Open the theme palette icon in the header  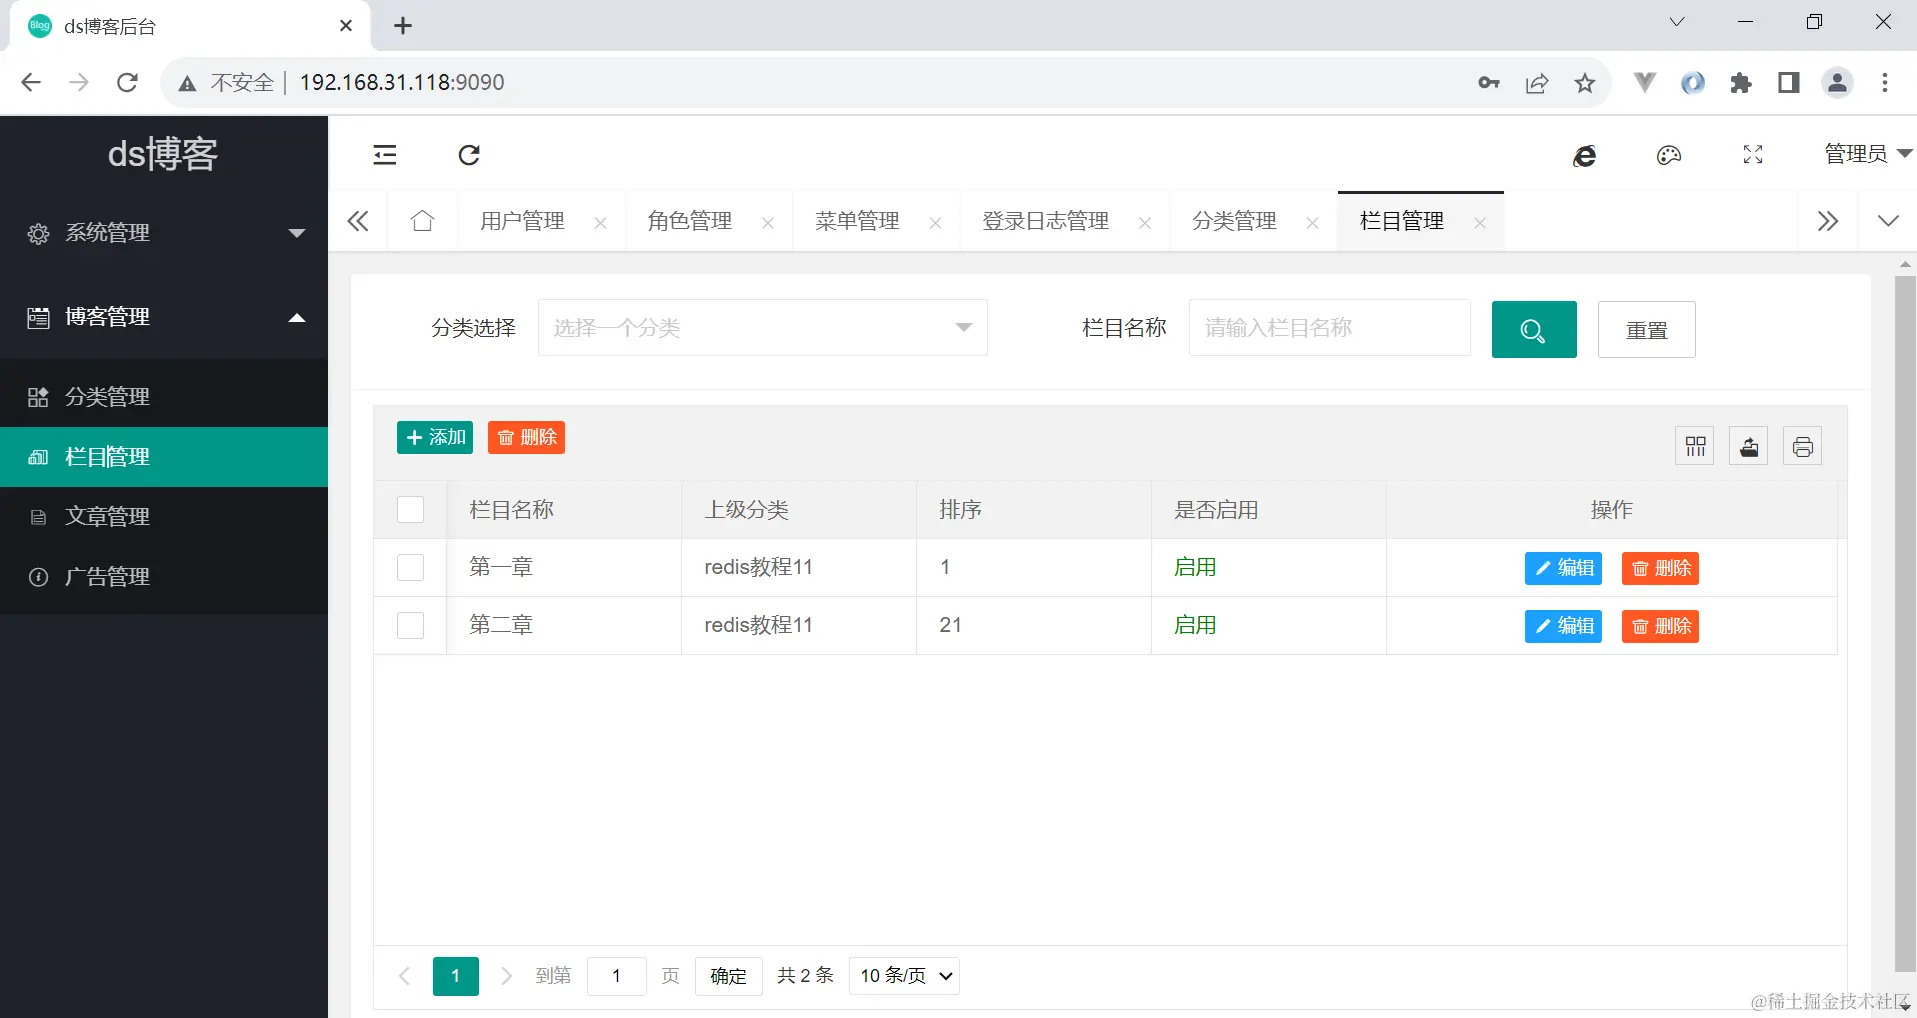[1669, 155]
